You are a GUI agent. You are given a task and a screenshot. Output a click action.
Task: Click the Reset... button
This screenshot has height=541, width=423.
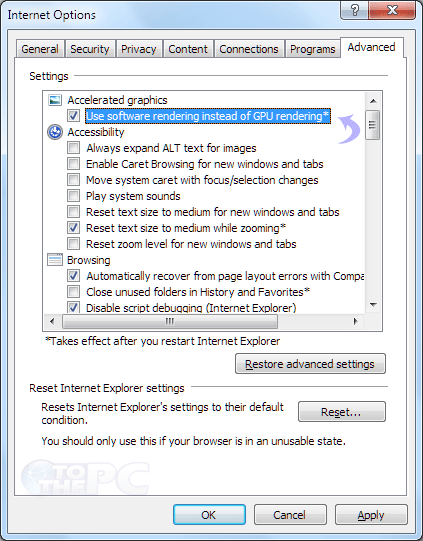pos(342,412)
